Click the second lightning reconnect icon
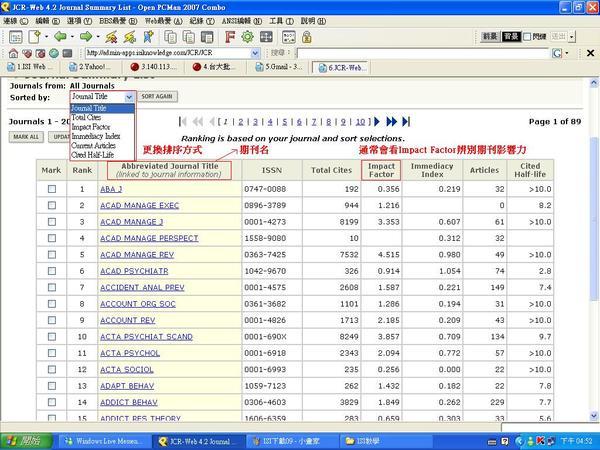This screenshot has height=450, width=600. [130, 37]
